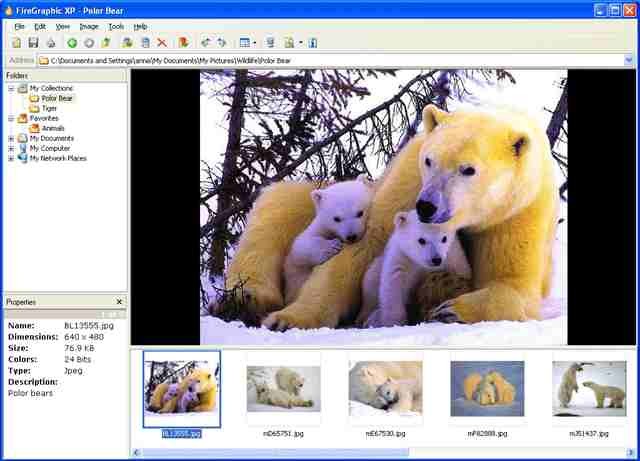
Task: Open the Address bar path dropdown
Action: point(629,60)
